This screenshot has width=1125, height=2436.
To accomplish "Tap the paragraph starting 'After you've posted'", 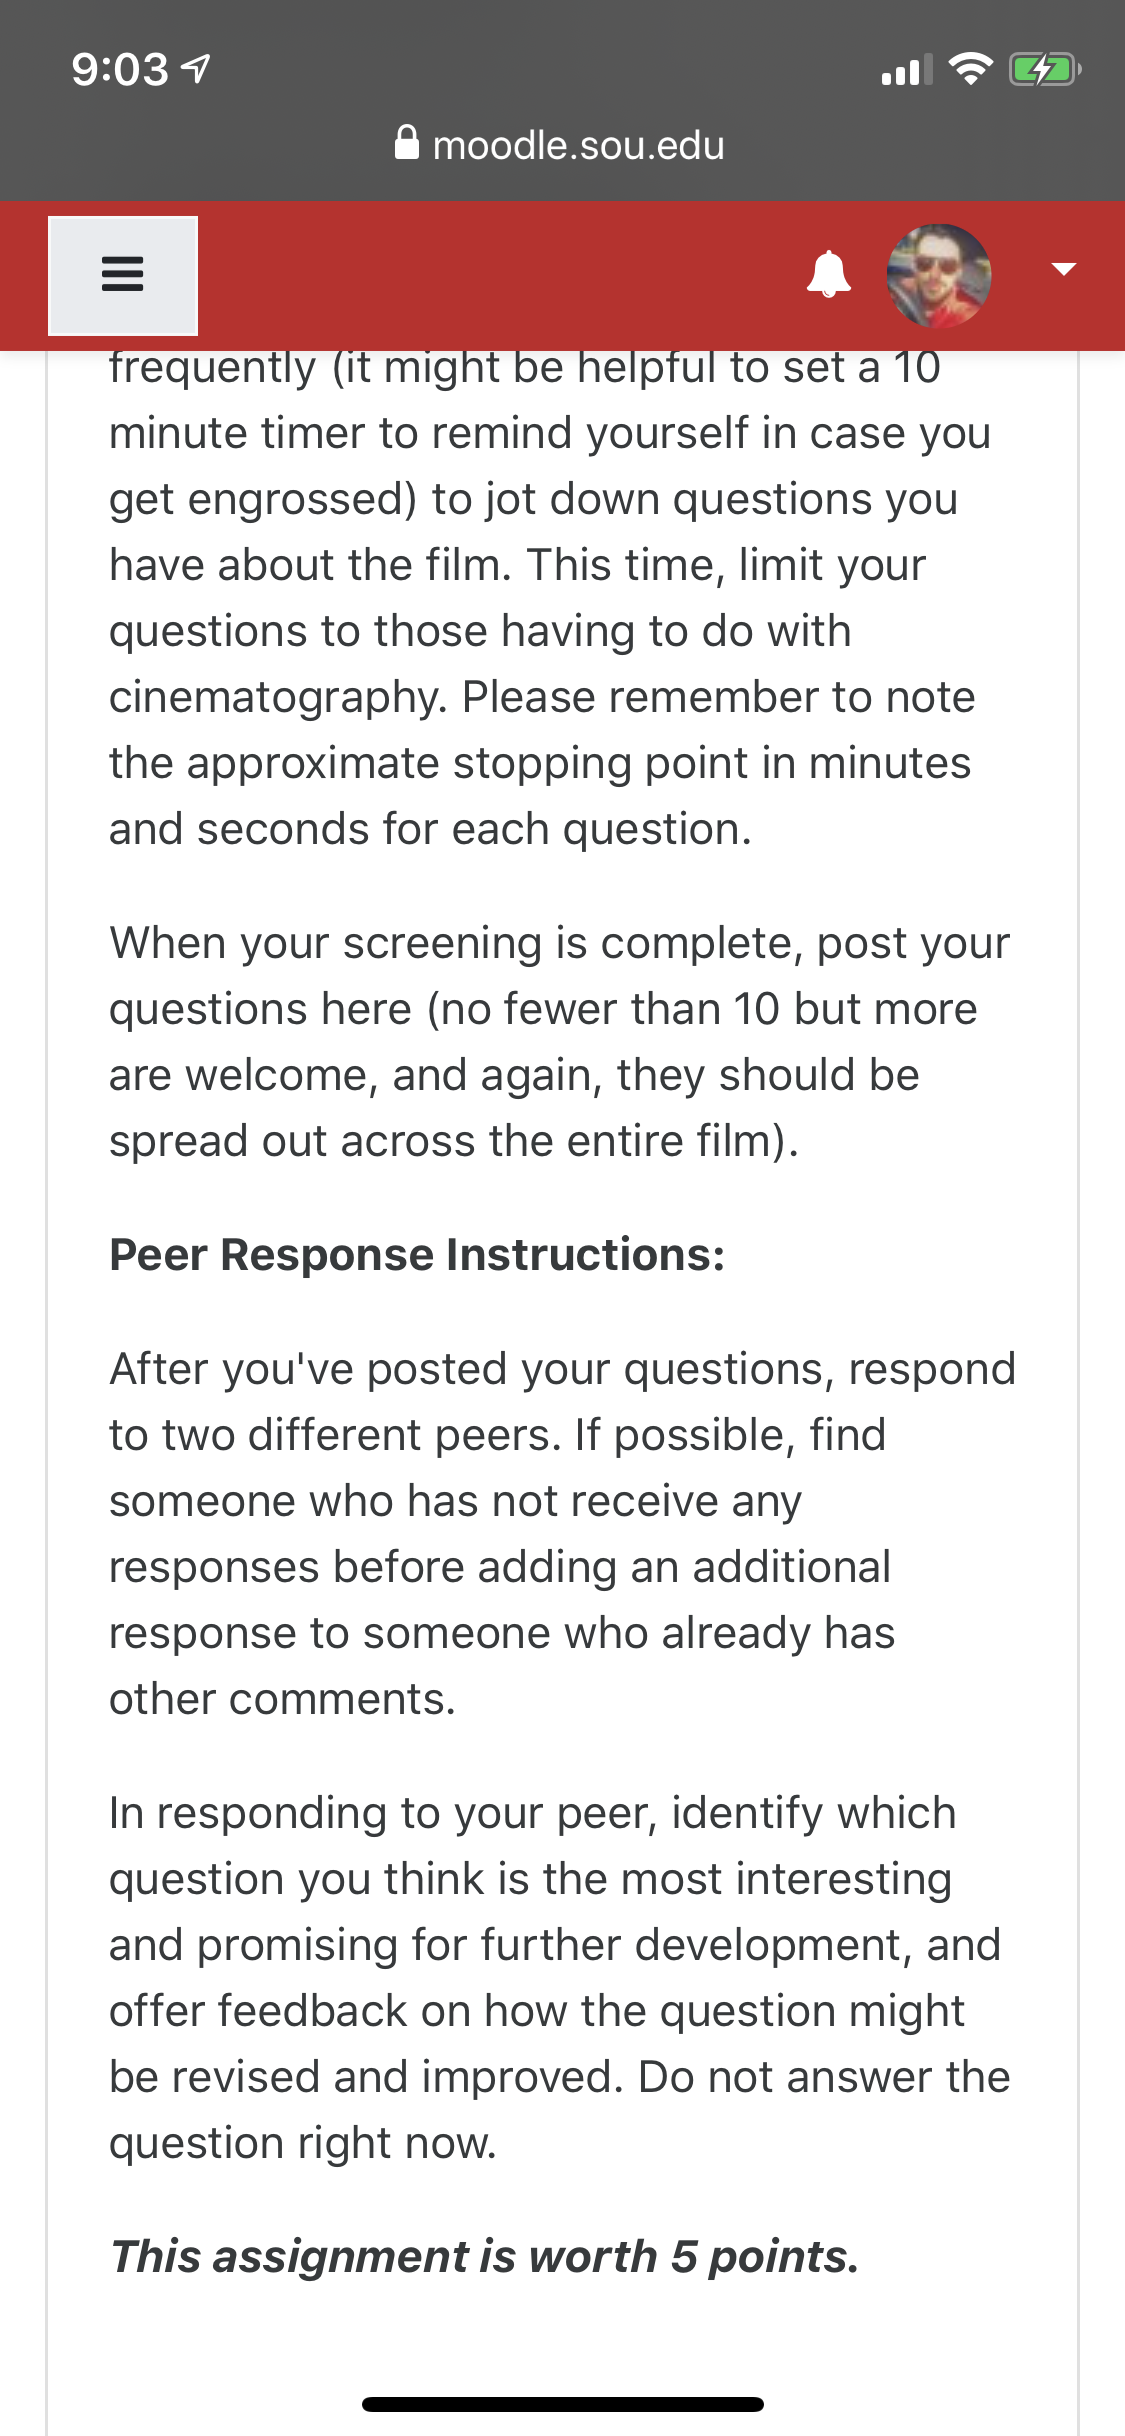I will pos(562,1533).
